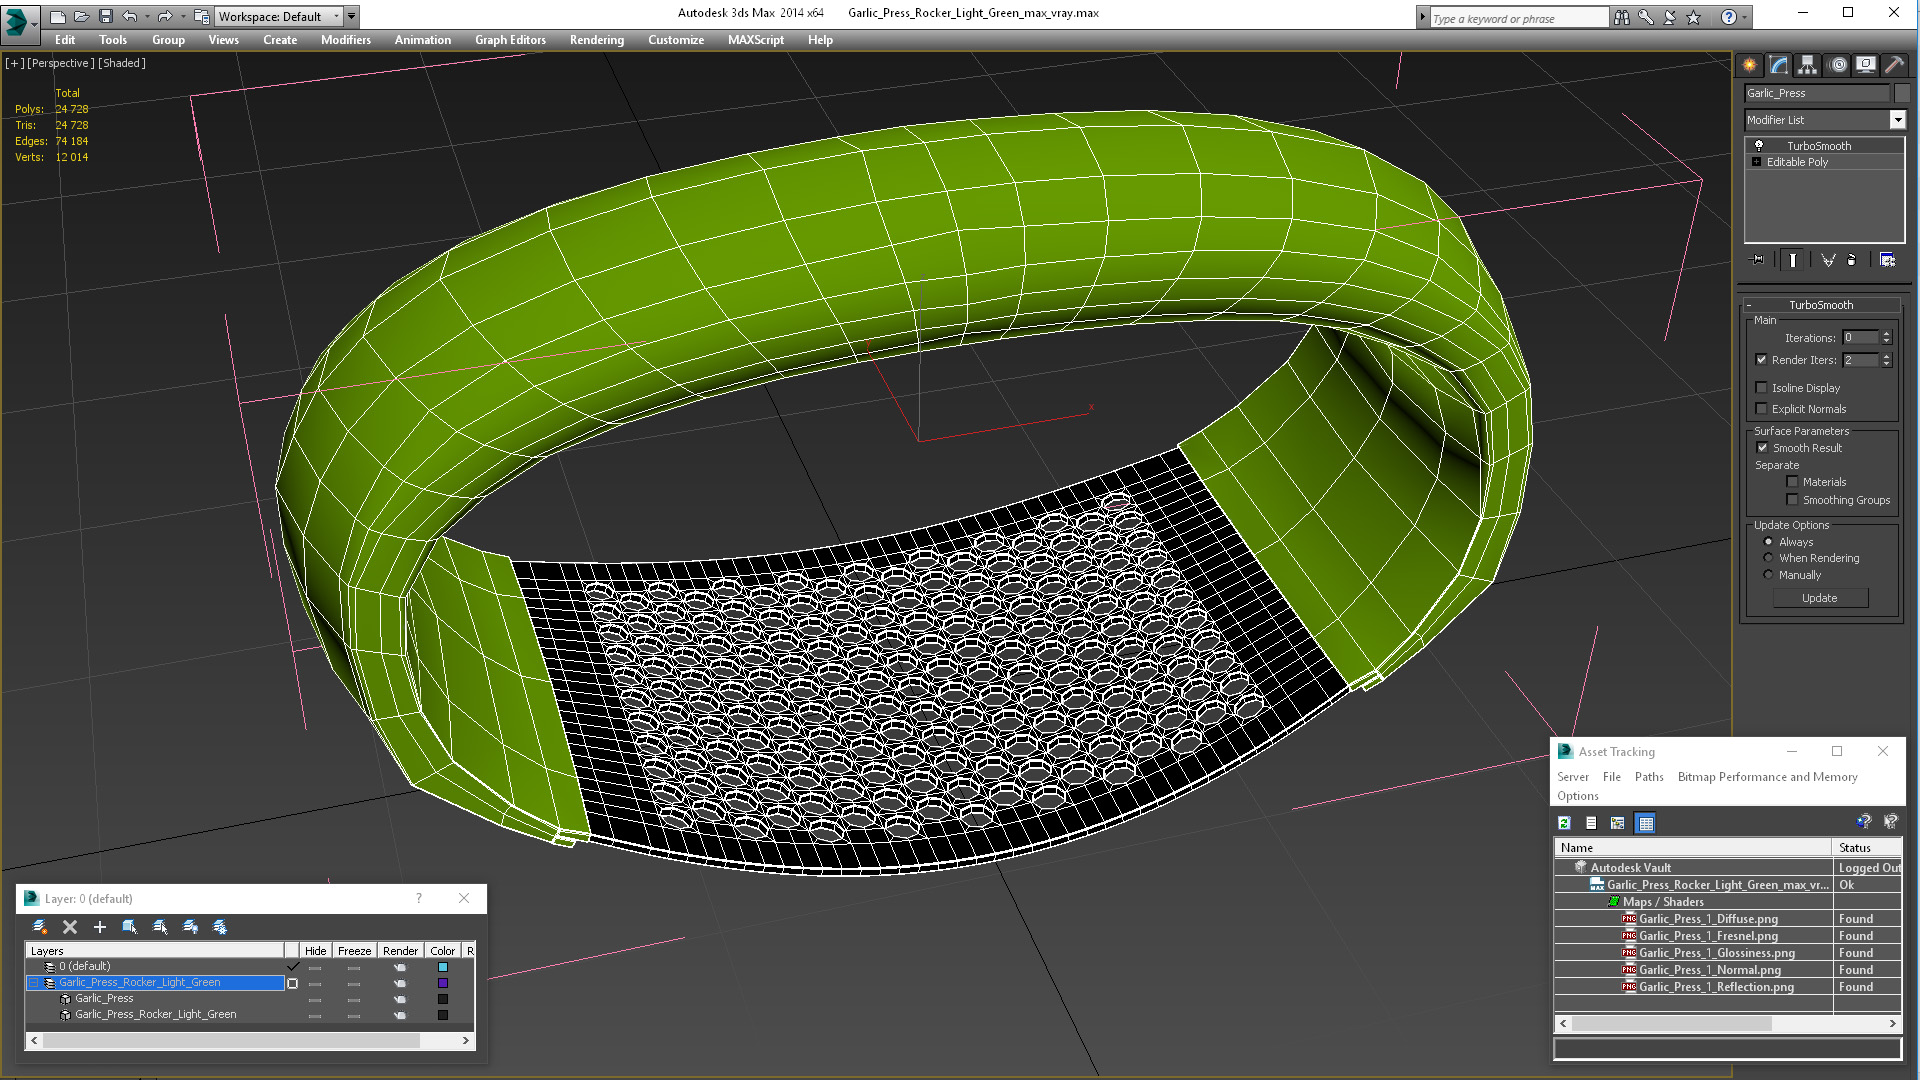Click Configure Modifier Sets icon
Viewport: 1920px width, 1080px height.
pos(1887,260)
